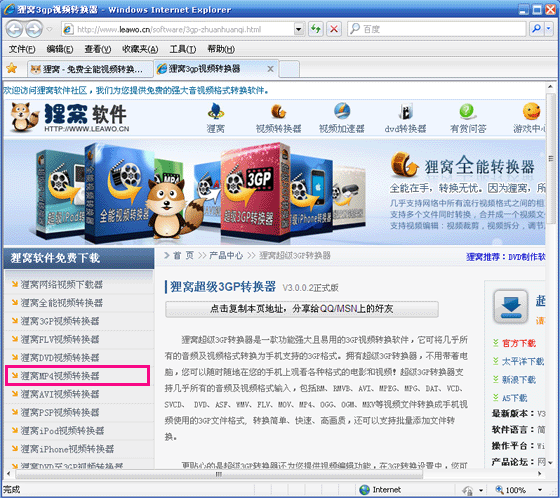
Task: Open the 文件(F) menu
Action: click(22, 49)
